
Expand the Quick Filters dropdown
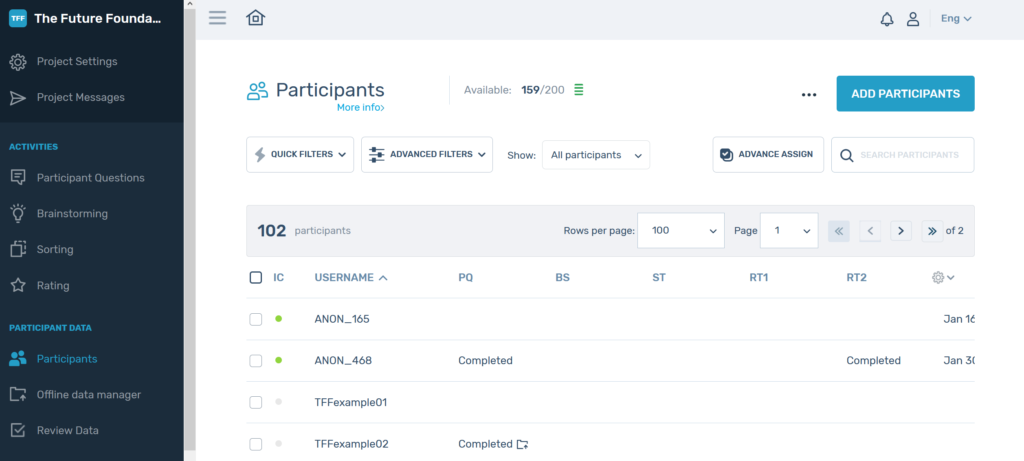point(300,155)
